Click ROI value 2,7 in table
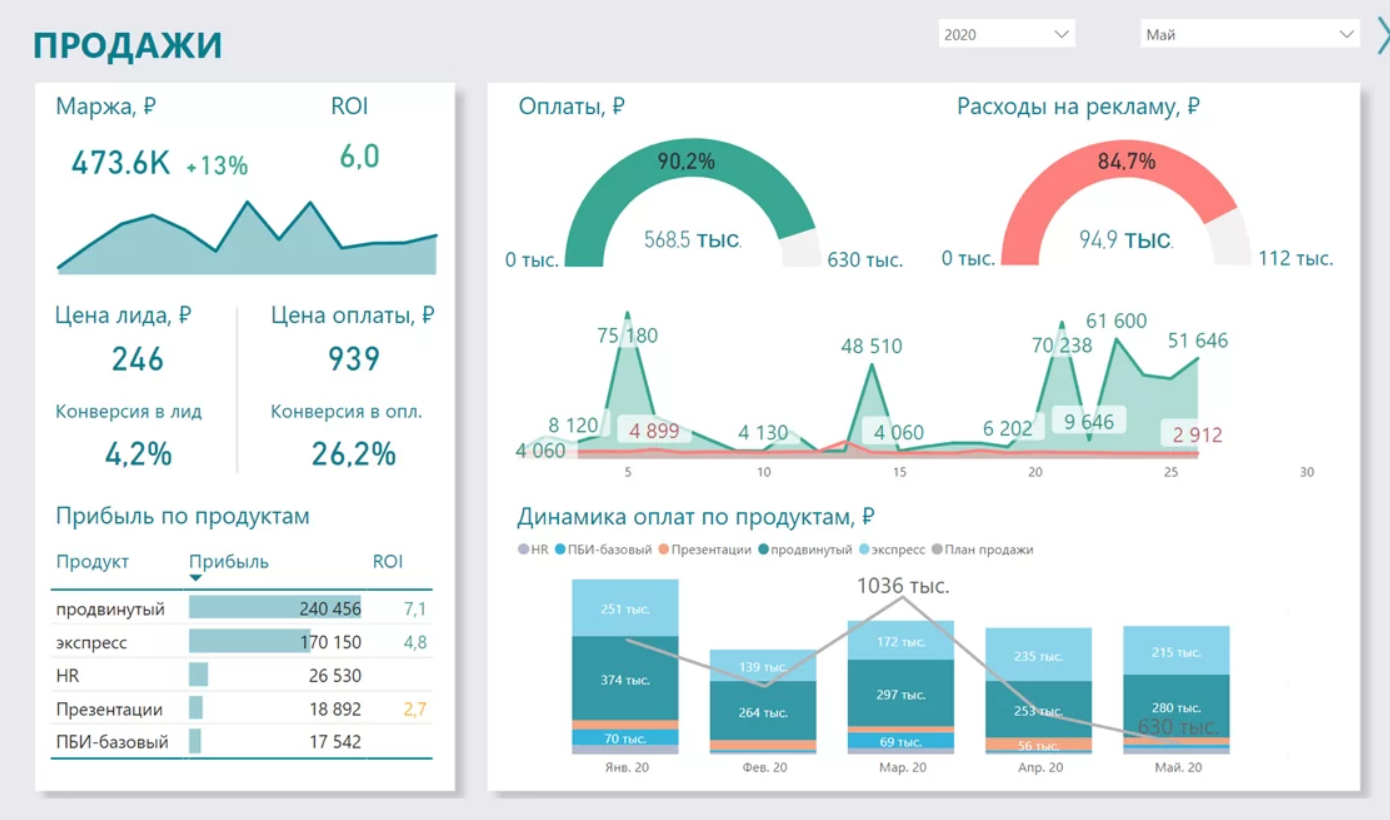The width and height of the screenshot is (1390, 820). pyautogui.click(x=415, y=709)
